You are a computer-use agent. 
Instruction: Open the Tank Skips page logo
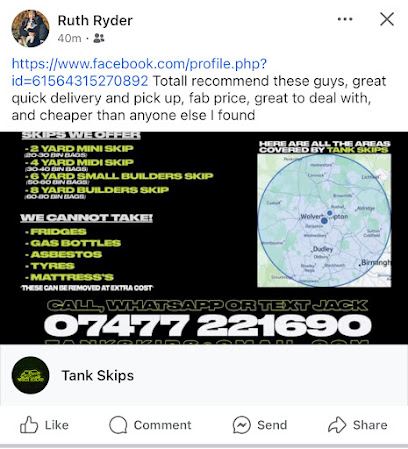click(x=30, y=375)
